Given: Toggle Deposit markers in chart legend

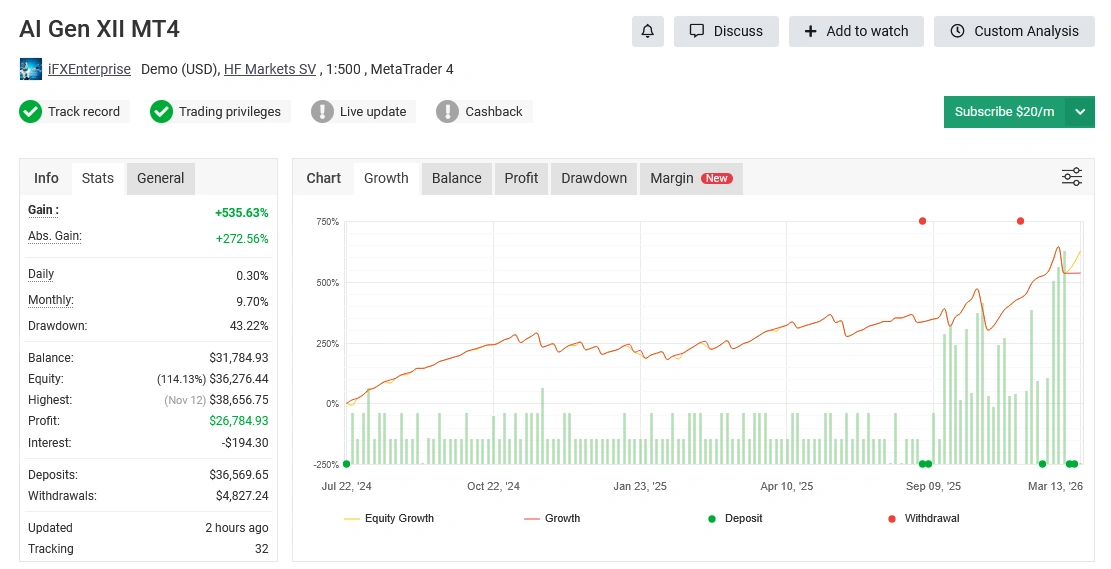Looking at the screenshot, I should point(735,518).
